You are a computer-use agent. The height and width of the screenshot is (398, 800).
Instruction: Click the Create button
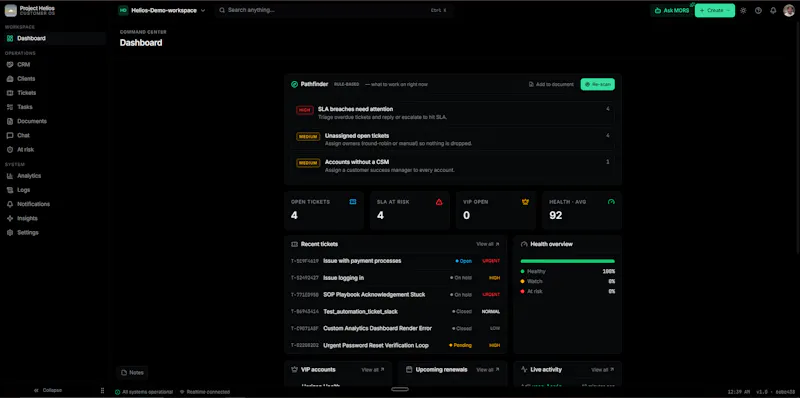(x=715, y=10)
